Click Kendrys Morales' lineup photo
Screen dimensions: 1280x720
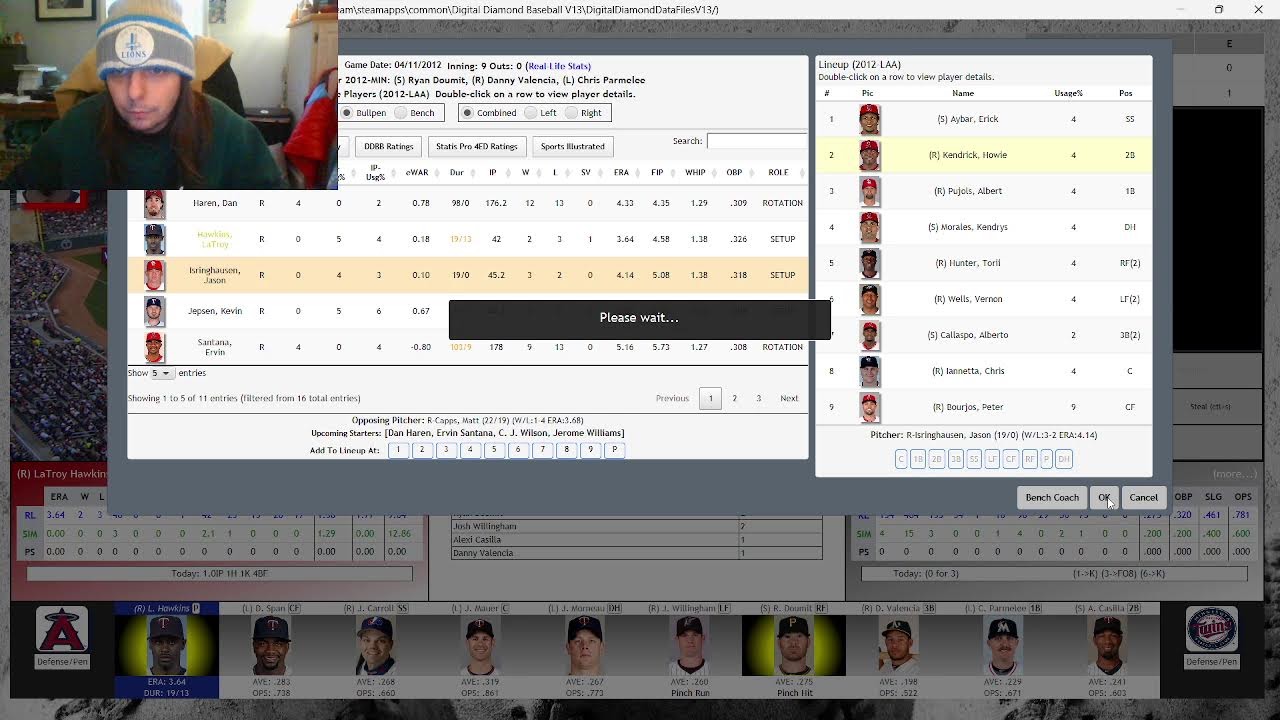click(x=869, y=227)
